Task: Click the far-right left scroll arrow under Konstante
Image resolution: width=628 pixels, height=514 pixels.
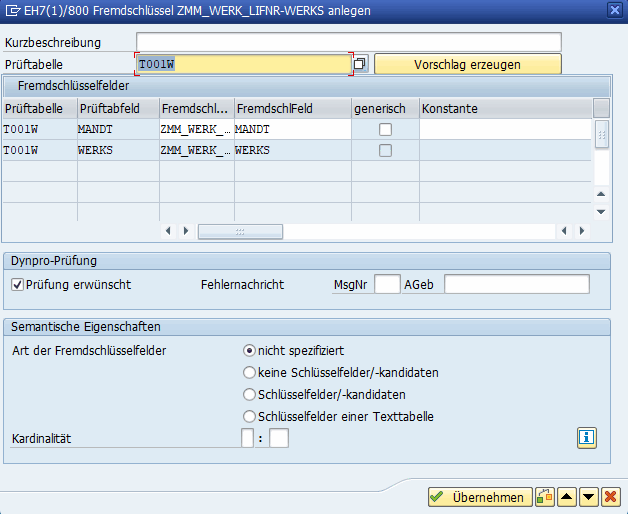Action: coord(564,231)
